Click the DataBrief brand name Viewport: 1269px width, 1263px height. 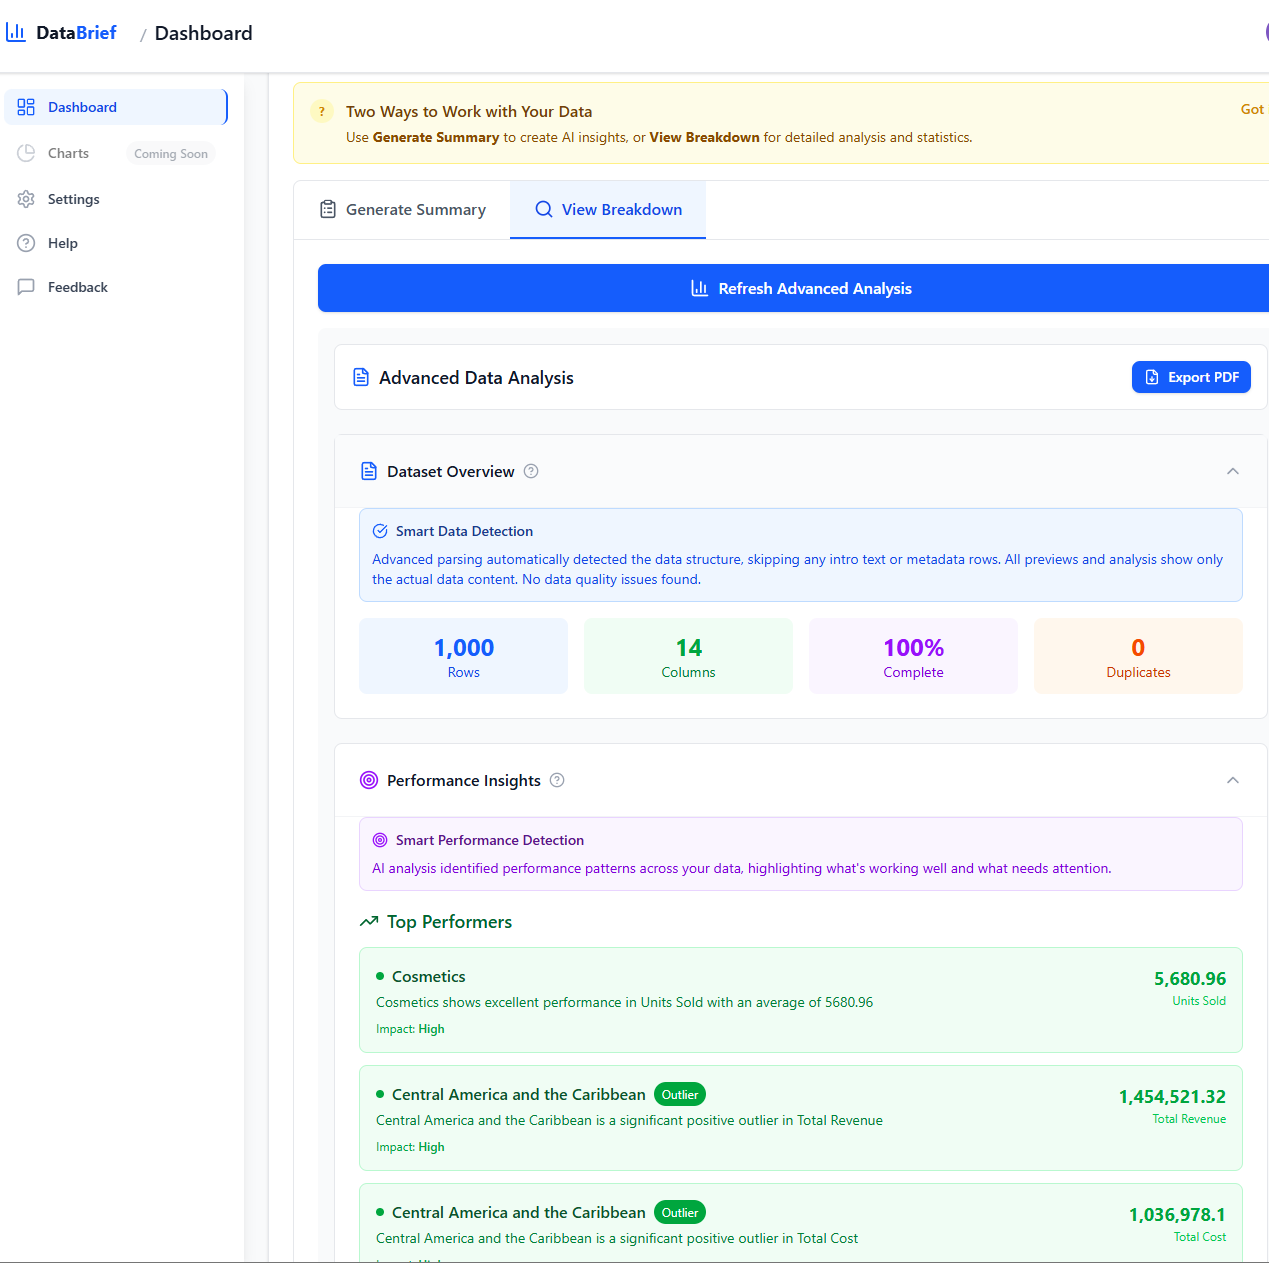click(x=76, y=33)
